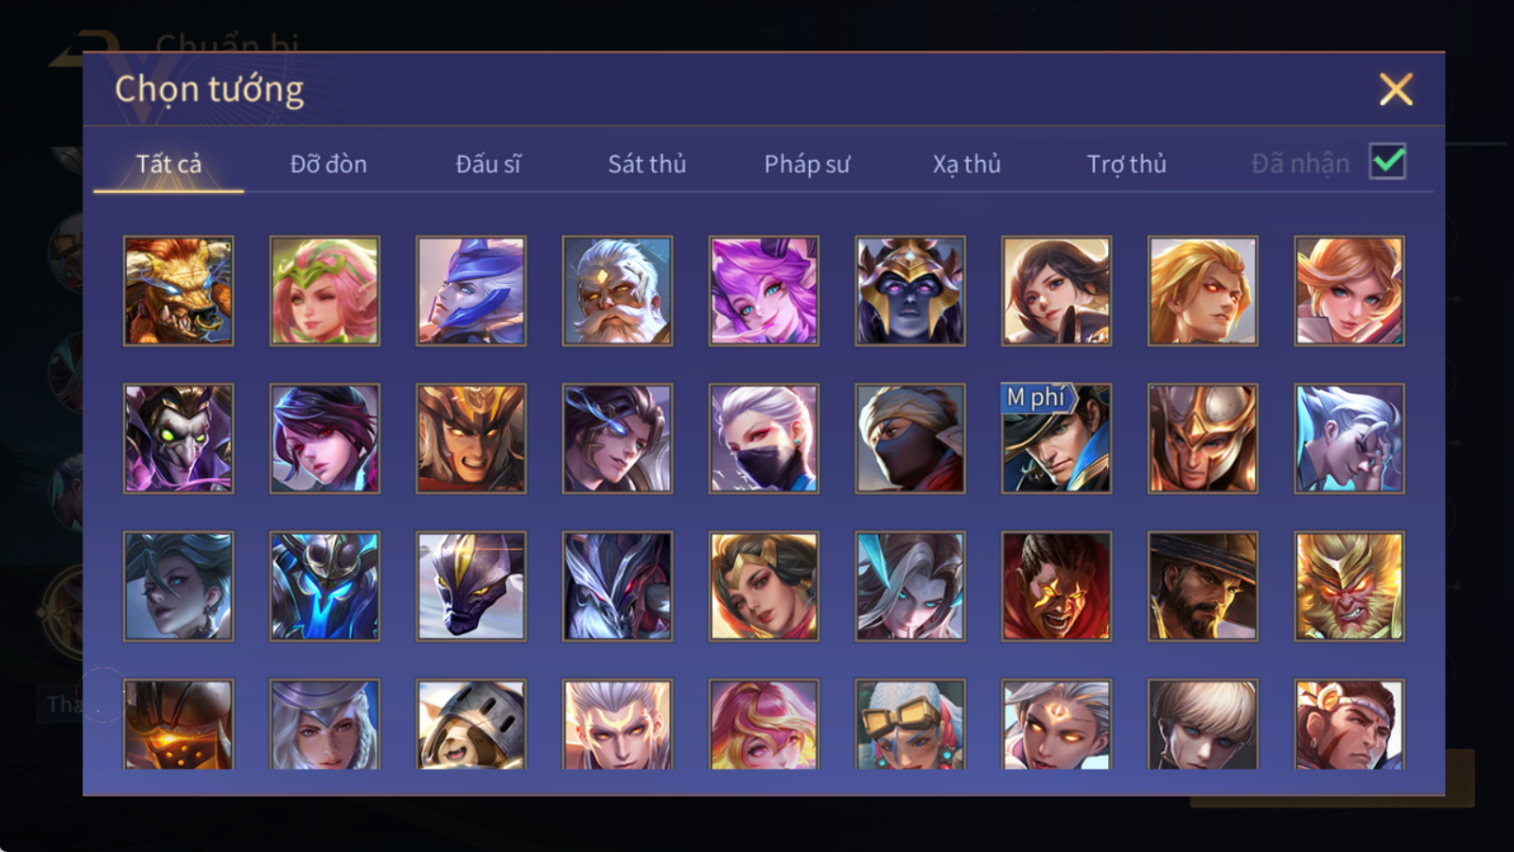
Task: Choose the hero marked M phí
Action: tap(1056, 439)
